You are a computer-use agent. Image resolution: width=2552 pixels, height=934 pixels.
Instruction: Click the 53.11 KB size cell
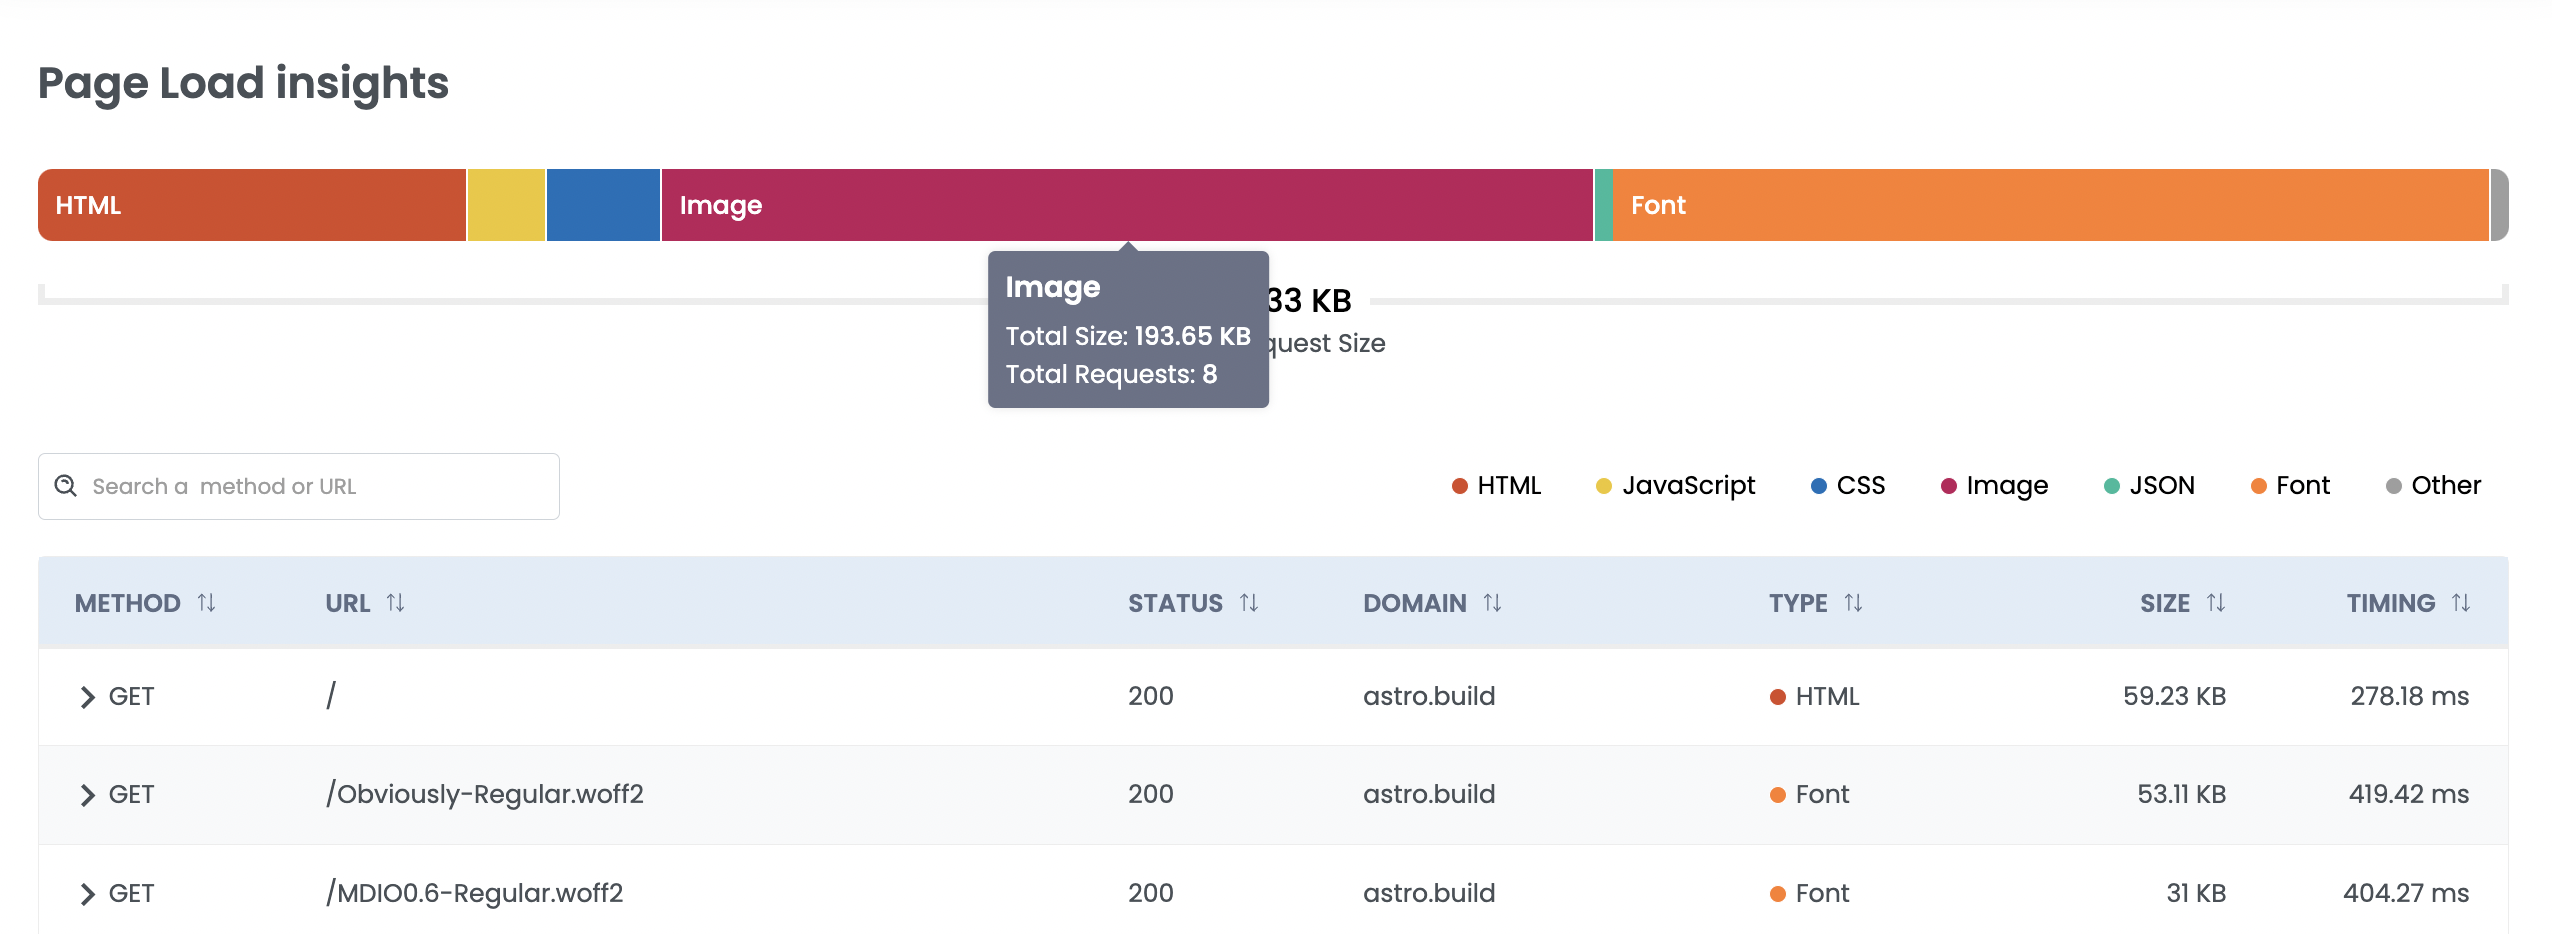(2181, 794)
